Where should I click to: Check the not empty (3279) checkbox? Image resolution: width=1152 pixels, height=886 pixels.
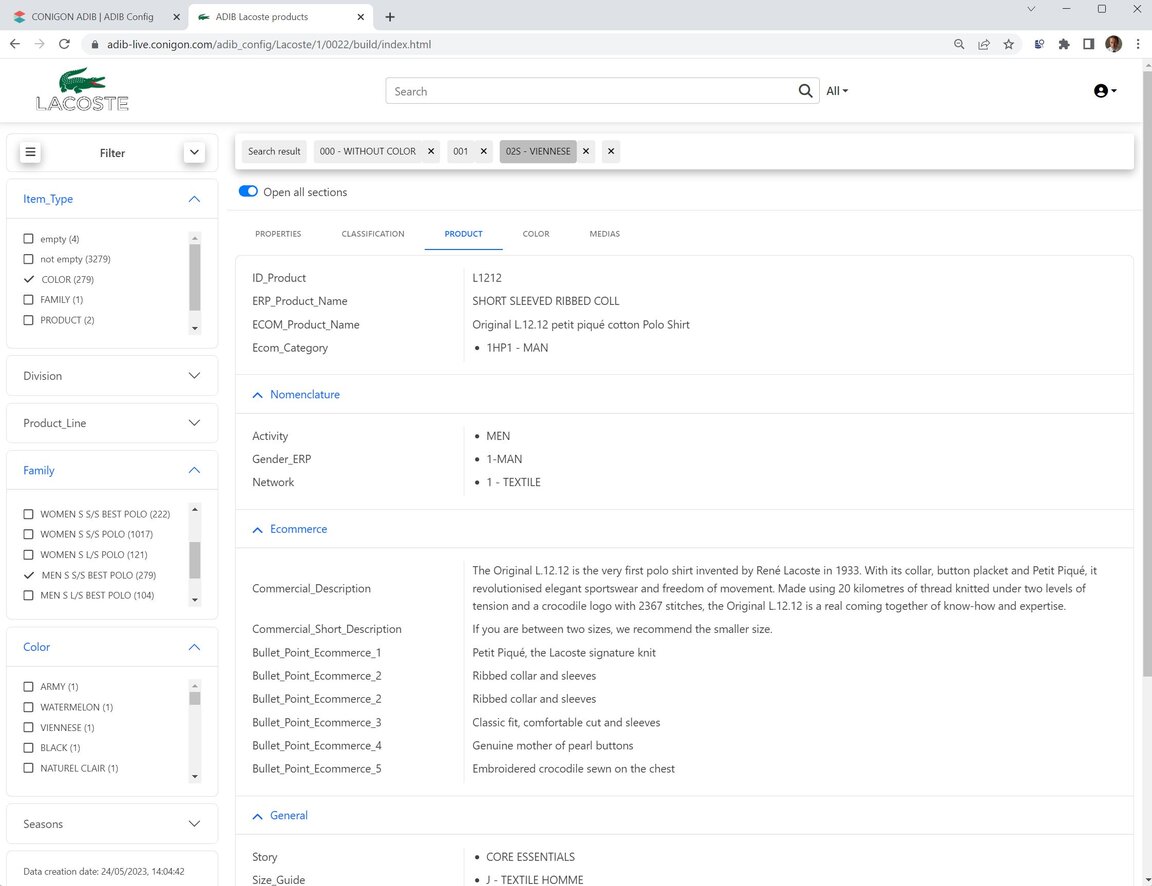coord(29,259)
